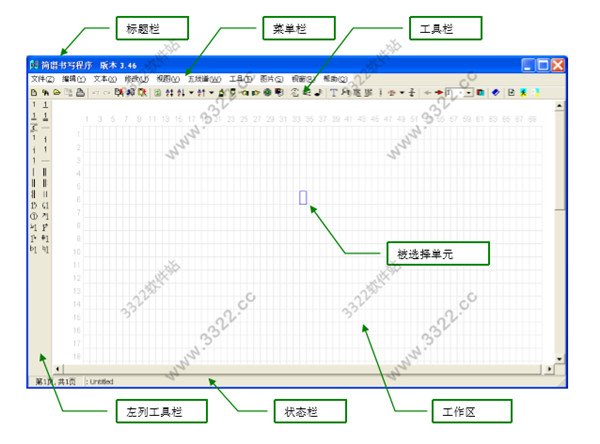Open the 帮助 menu

point(335,79)
